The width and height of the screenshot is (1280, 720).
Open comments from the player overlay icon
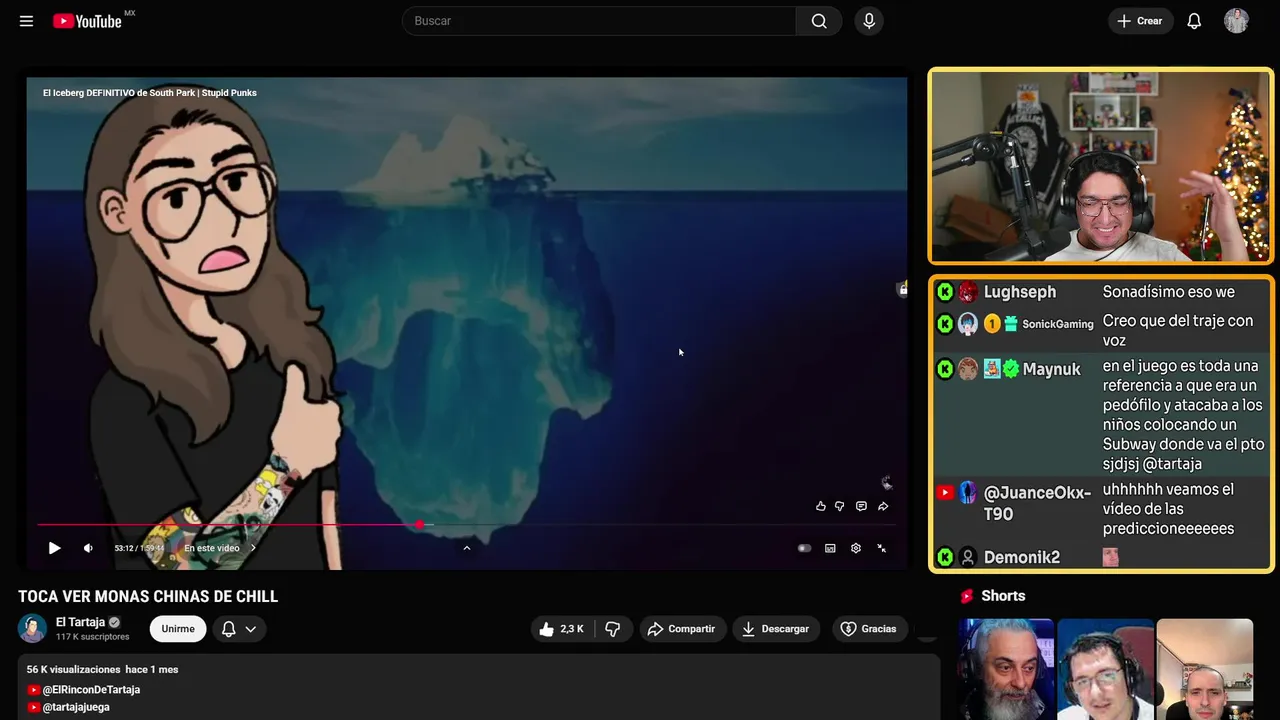(x=861, y=506)
